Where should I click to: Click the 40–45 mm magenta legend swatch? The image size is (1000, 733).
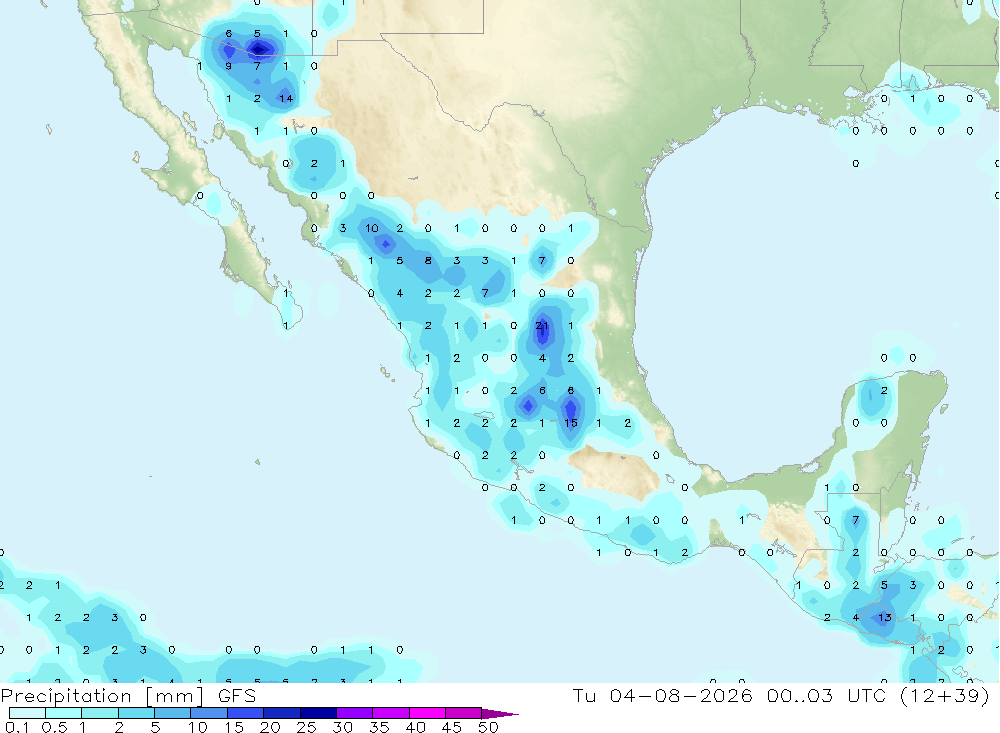coord(427,713)
